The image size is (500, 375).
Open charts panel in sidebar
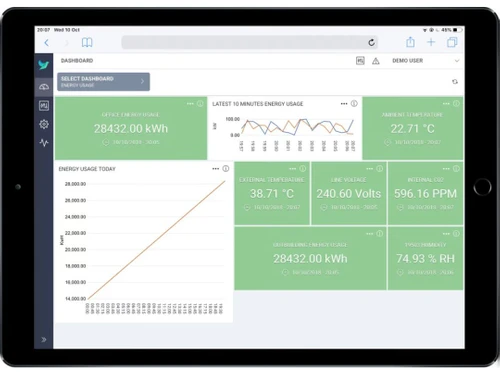tap(44, 106)
